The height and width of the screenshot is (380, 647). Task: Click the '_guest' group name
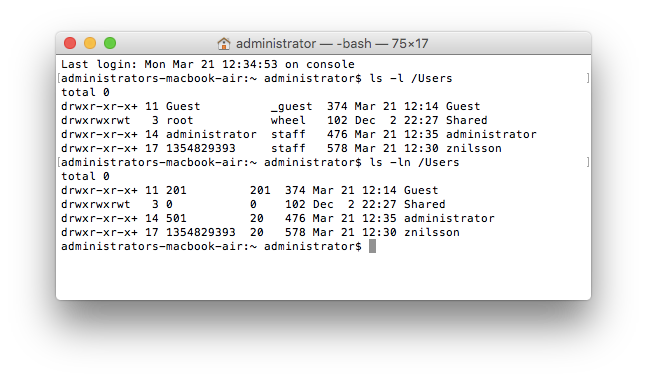[291, 106]
